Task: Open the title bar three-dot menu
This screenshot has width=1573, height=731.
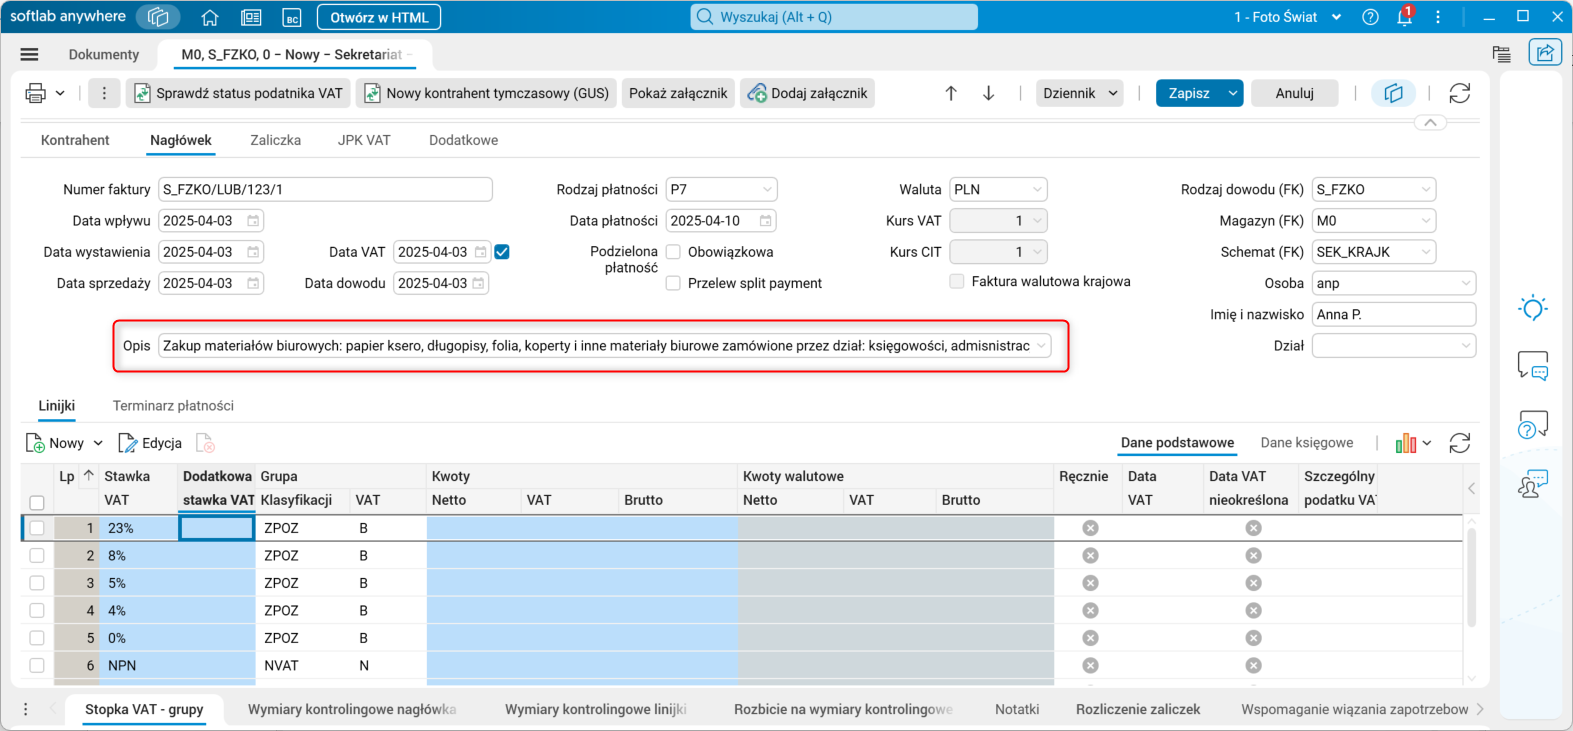Action: click(x=1438, y=17)
